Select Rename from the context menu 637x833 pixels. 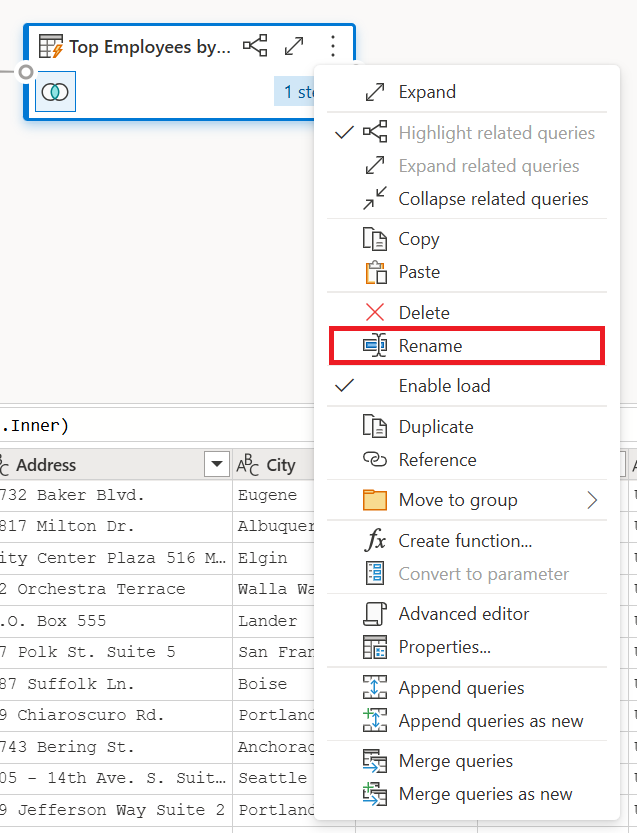click(x=467, y=346)
